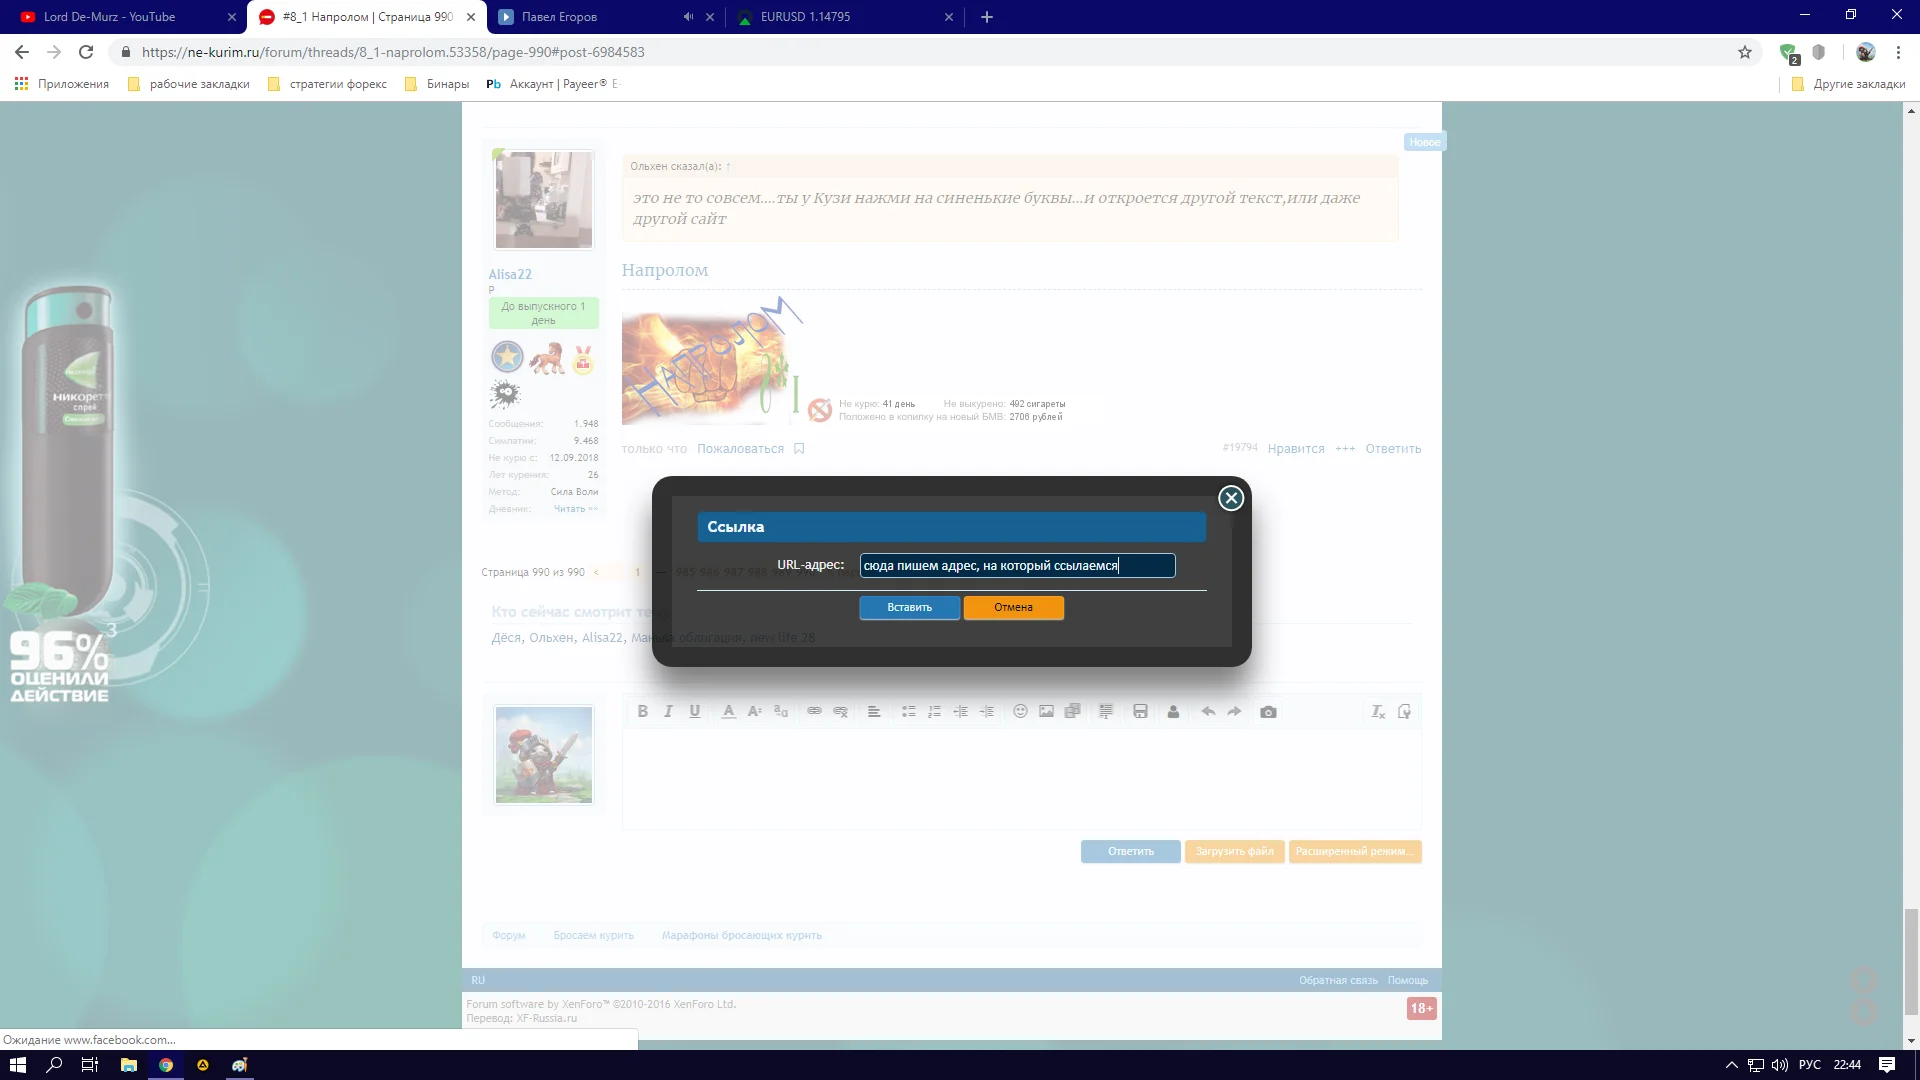Image resolution: width=1920 pixels, height=1080 pixels.
Task: Open File Explorer from the taskbar
Action: pyautogui.click(x=128, y=1065)
